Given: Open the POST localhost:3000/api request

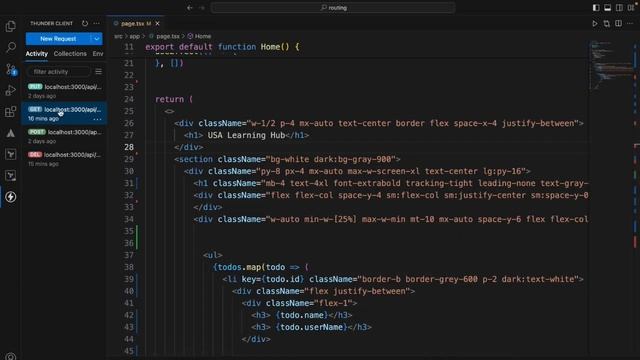Looking at the screenshot, I should pyautogui.click(x=64, y=136).
